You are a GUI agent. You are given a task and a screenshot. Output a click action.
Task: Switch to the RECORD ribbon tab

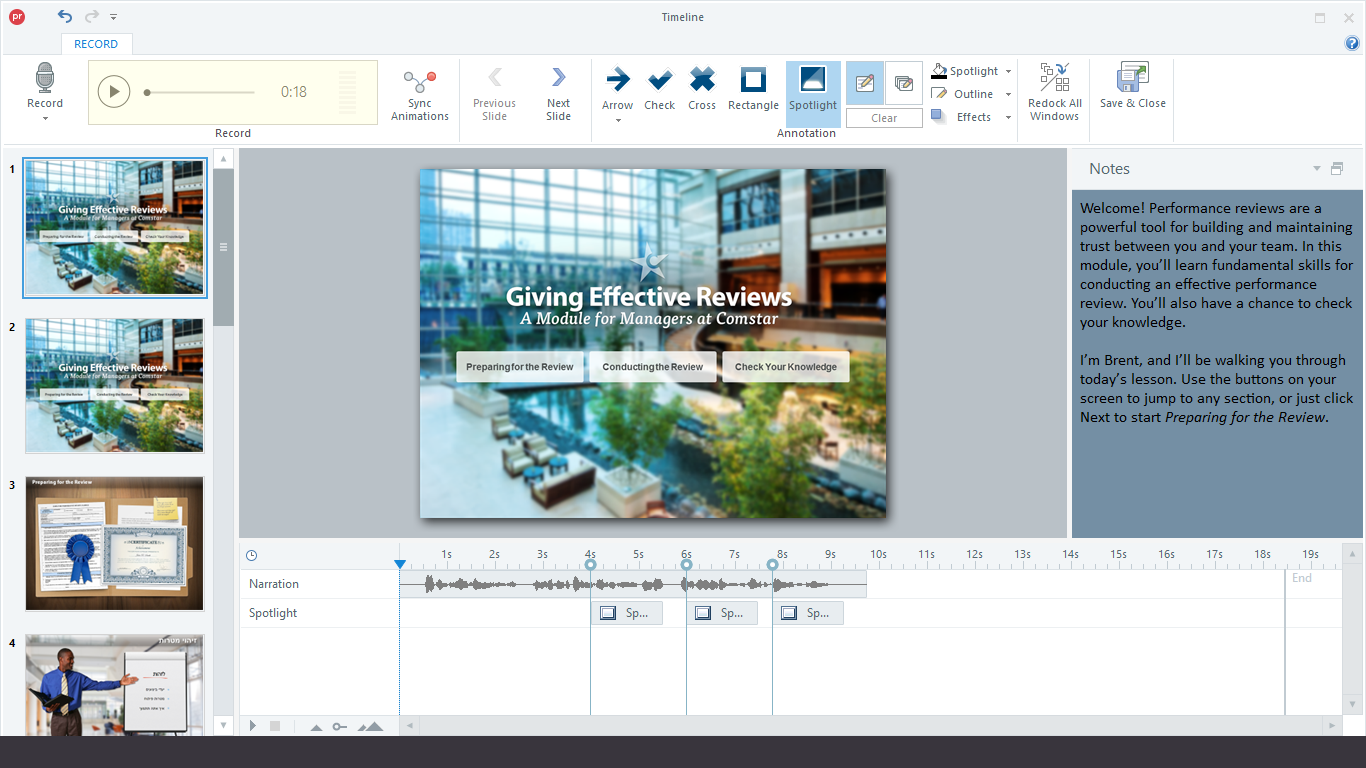(x=96, y=44)
